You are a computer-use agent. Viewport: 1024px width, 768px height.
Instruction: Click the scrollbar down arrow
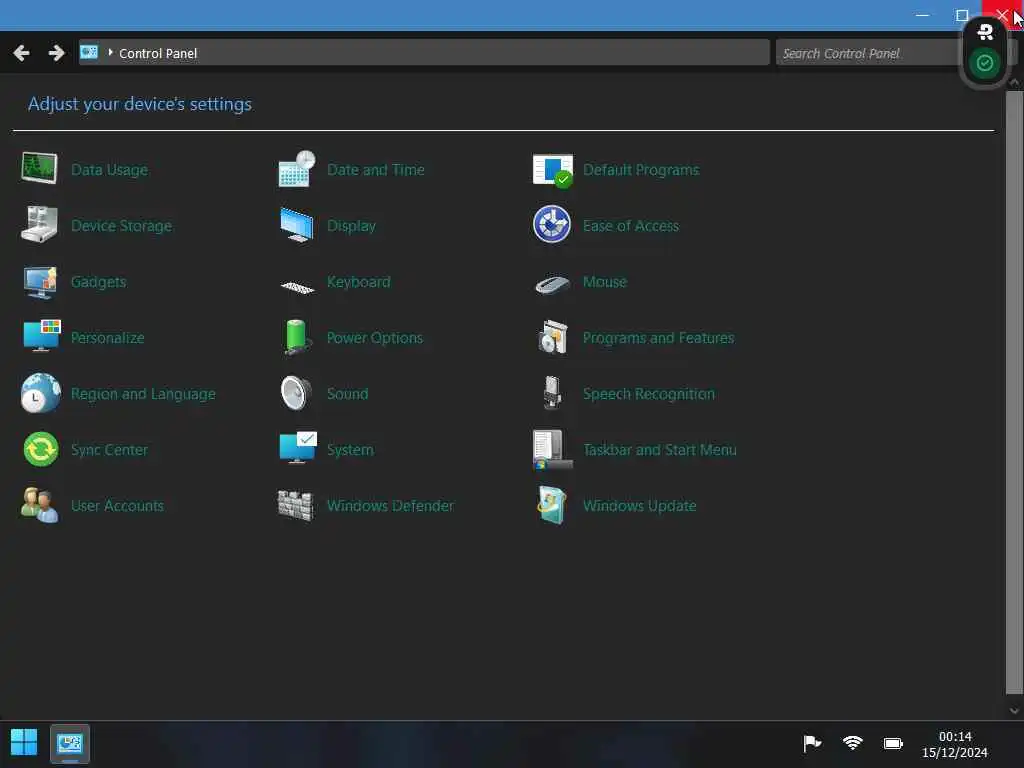pyautogui.click(x=1014, y=710)
